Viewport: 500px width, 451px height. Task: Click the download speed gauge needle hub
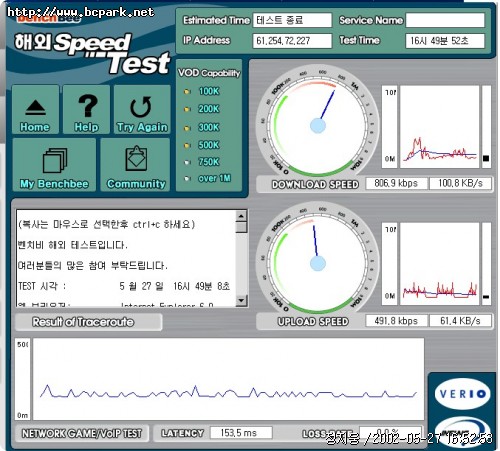pyautogui.click(x=318, y=126)
